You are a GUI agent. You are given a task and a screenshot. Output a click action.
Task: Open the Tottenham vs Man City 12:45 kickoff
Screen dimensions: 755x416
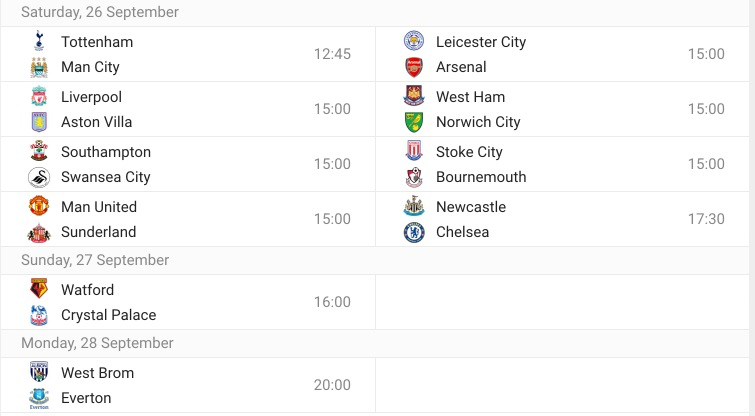pyautogui.click(x=332, y=54)
